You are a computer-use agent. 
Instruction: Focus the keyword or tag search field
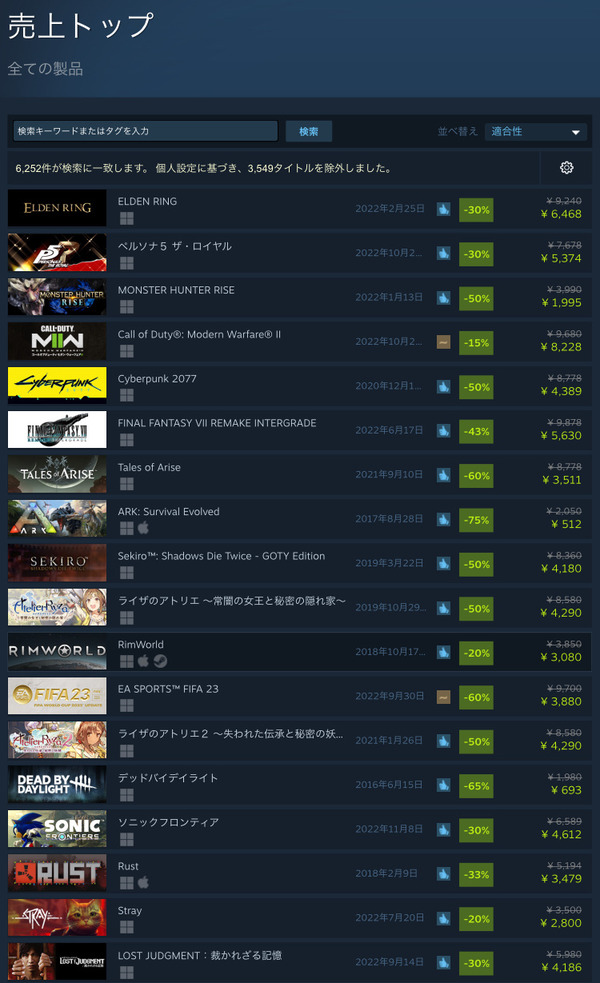click(145, 131)
